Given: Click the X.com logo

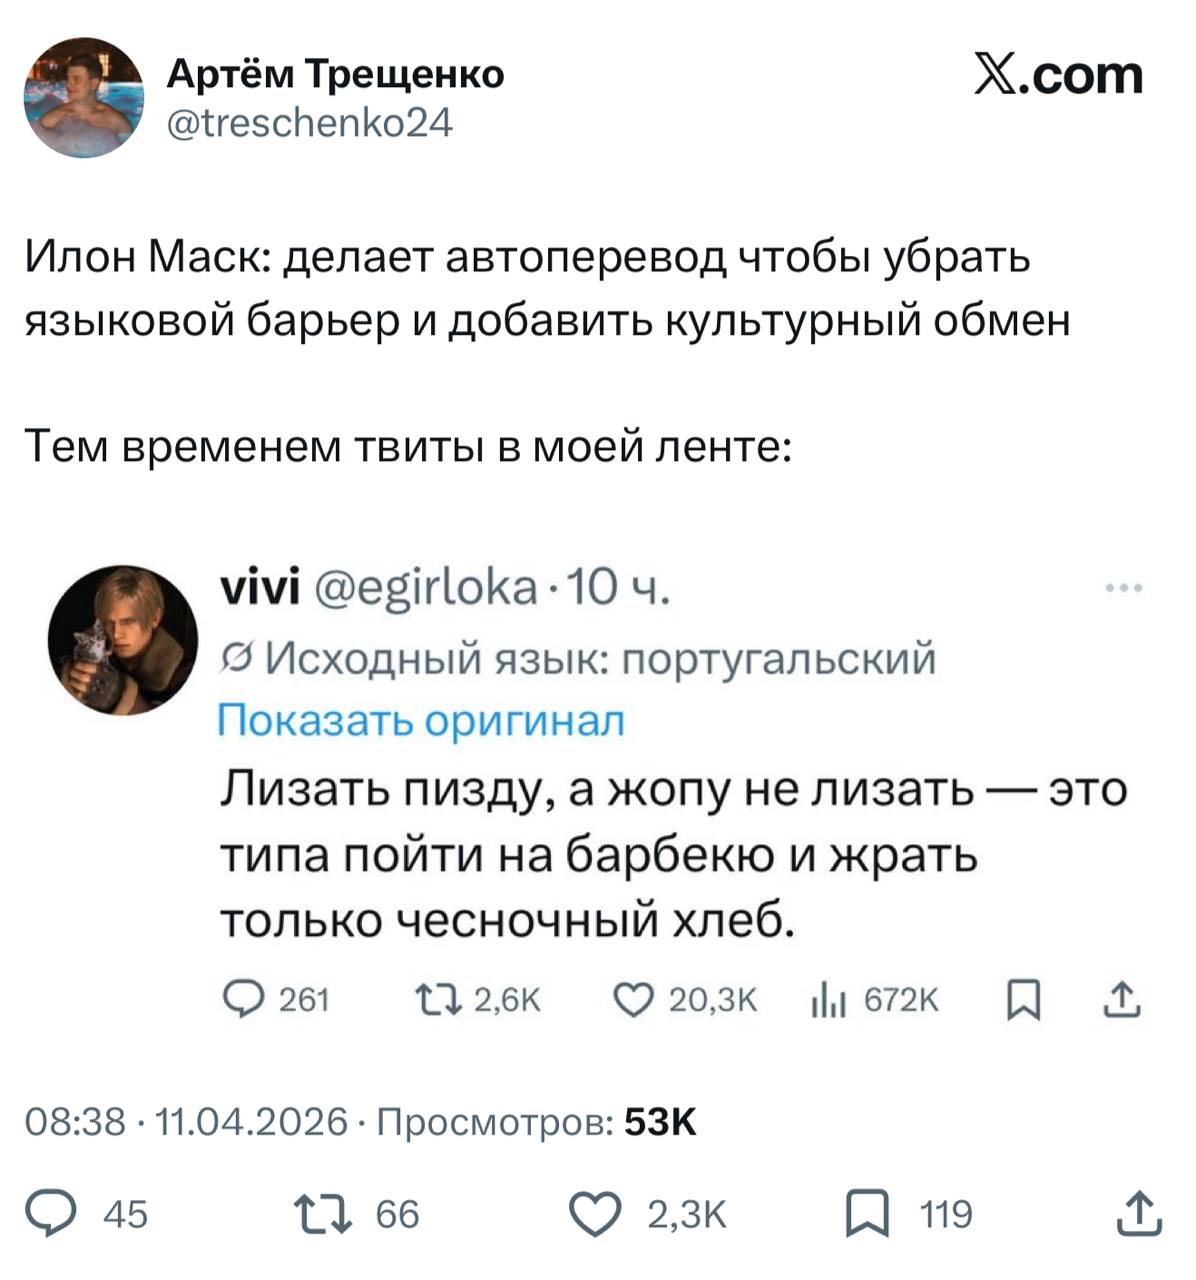Looking at the screenshot, I should click(x=1059, y=76).
